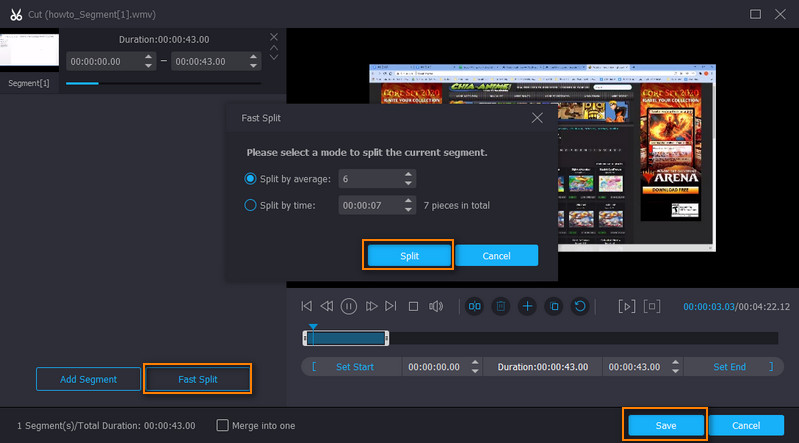Select the Split by time option
Viewport: 799px width, 443px height.
(x=251, y=205)
